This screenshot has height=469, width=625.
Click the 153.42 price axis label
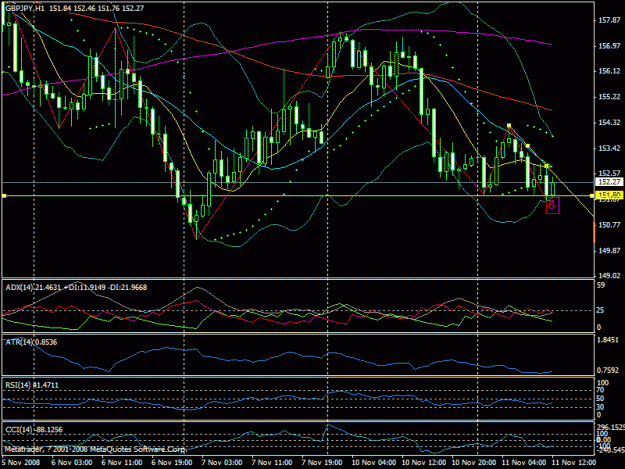(609, 149)
